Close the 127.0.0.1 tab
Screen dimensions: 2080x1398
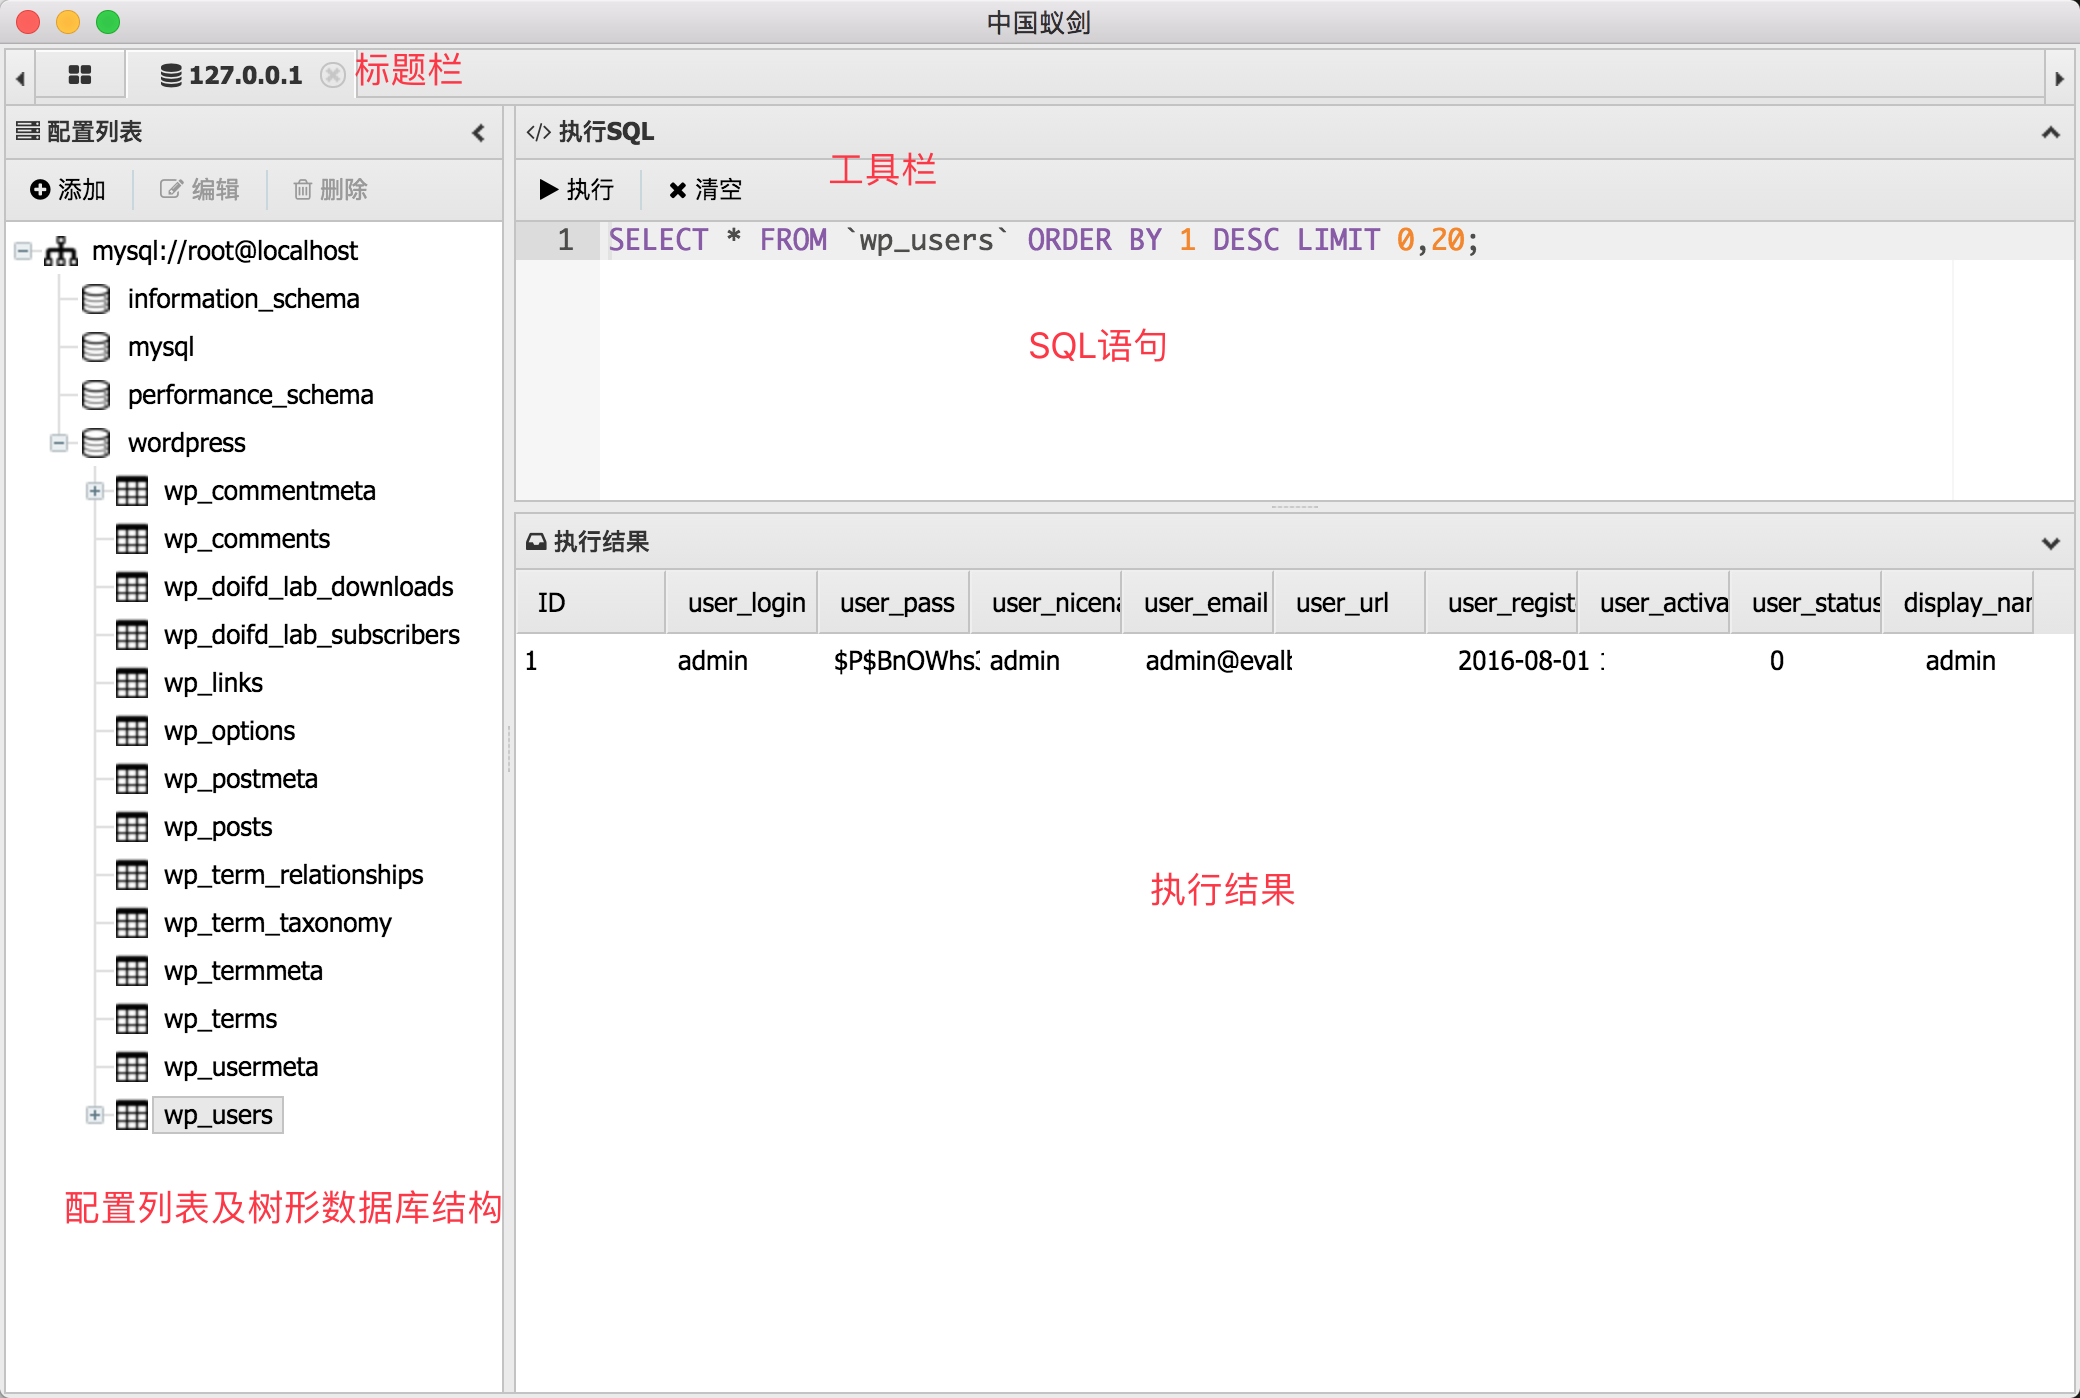333,75
